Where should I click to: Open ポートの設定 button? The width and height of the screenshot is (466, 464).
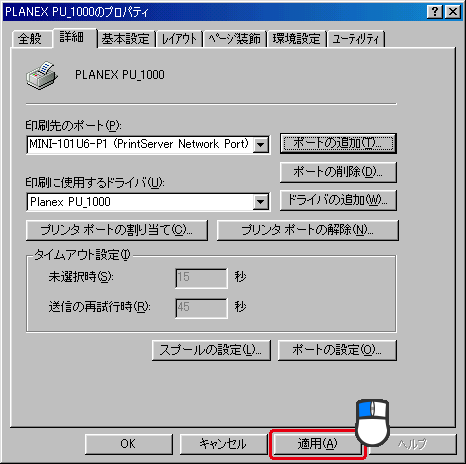pos(337,350)
